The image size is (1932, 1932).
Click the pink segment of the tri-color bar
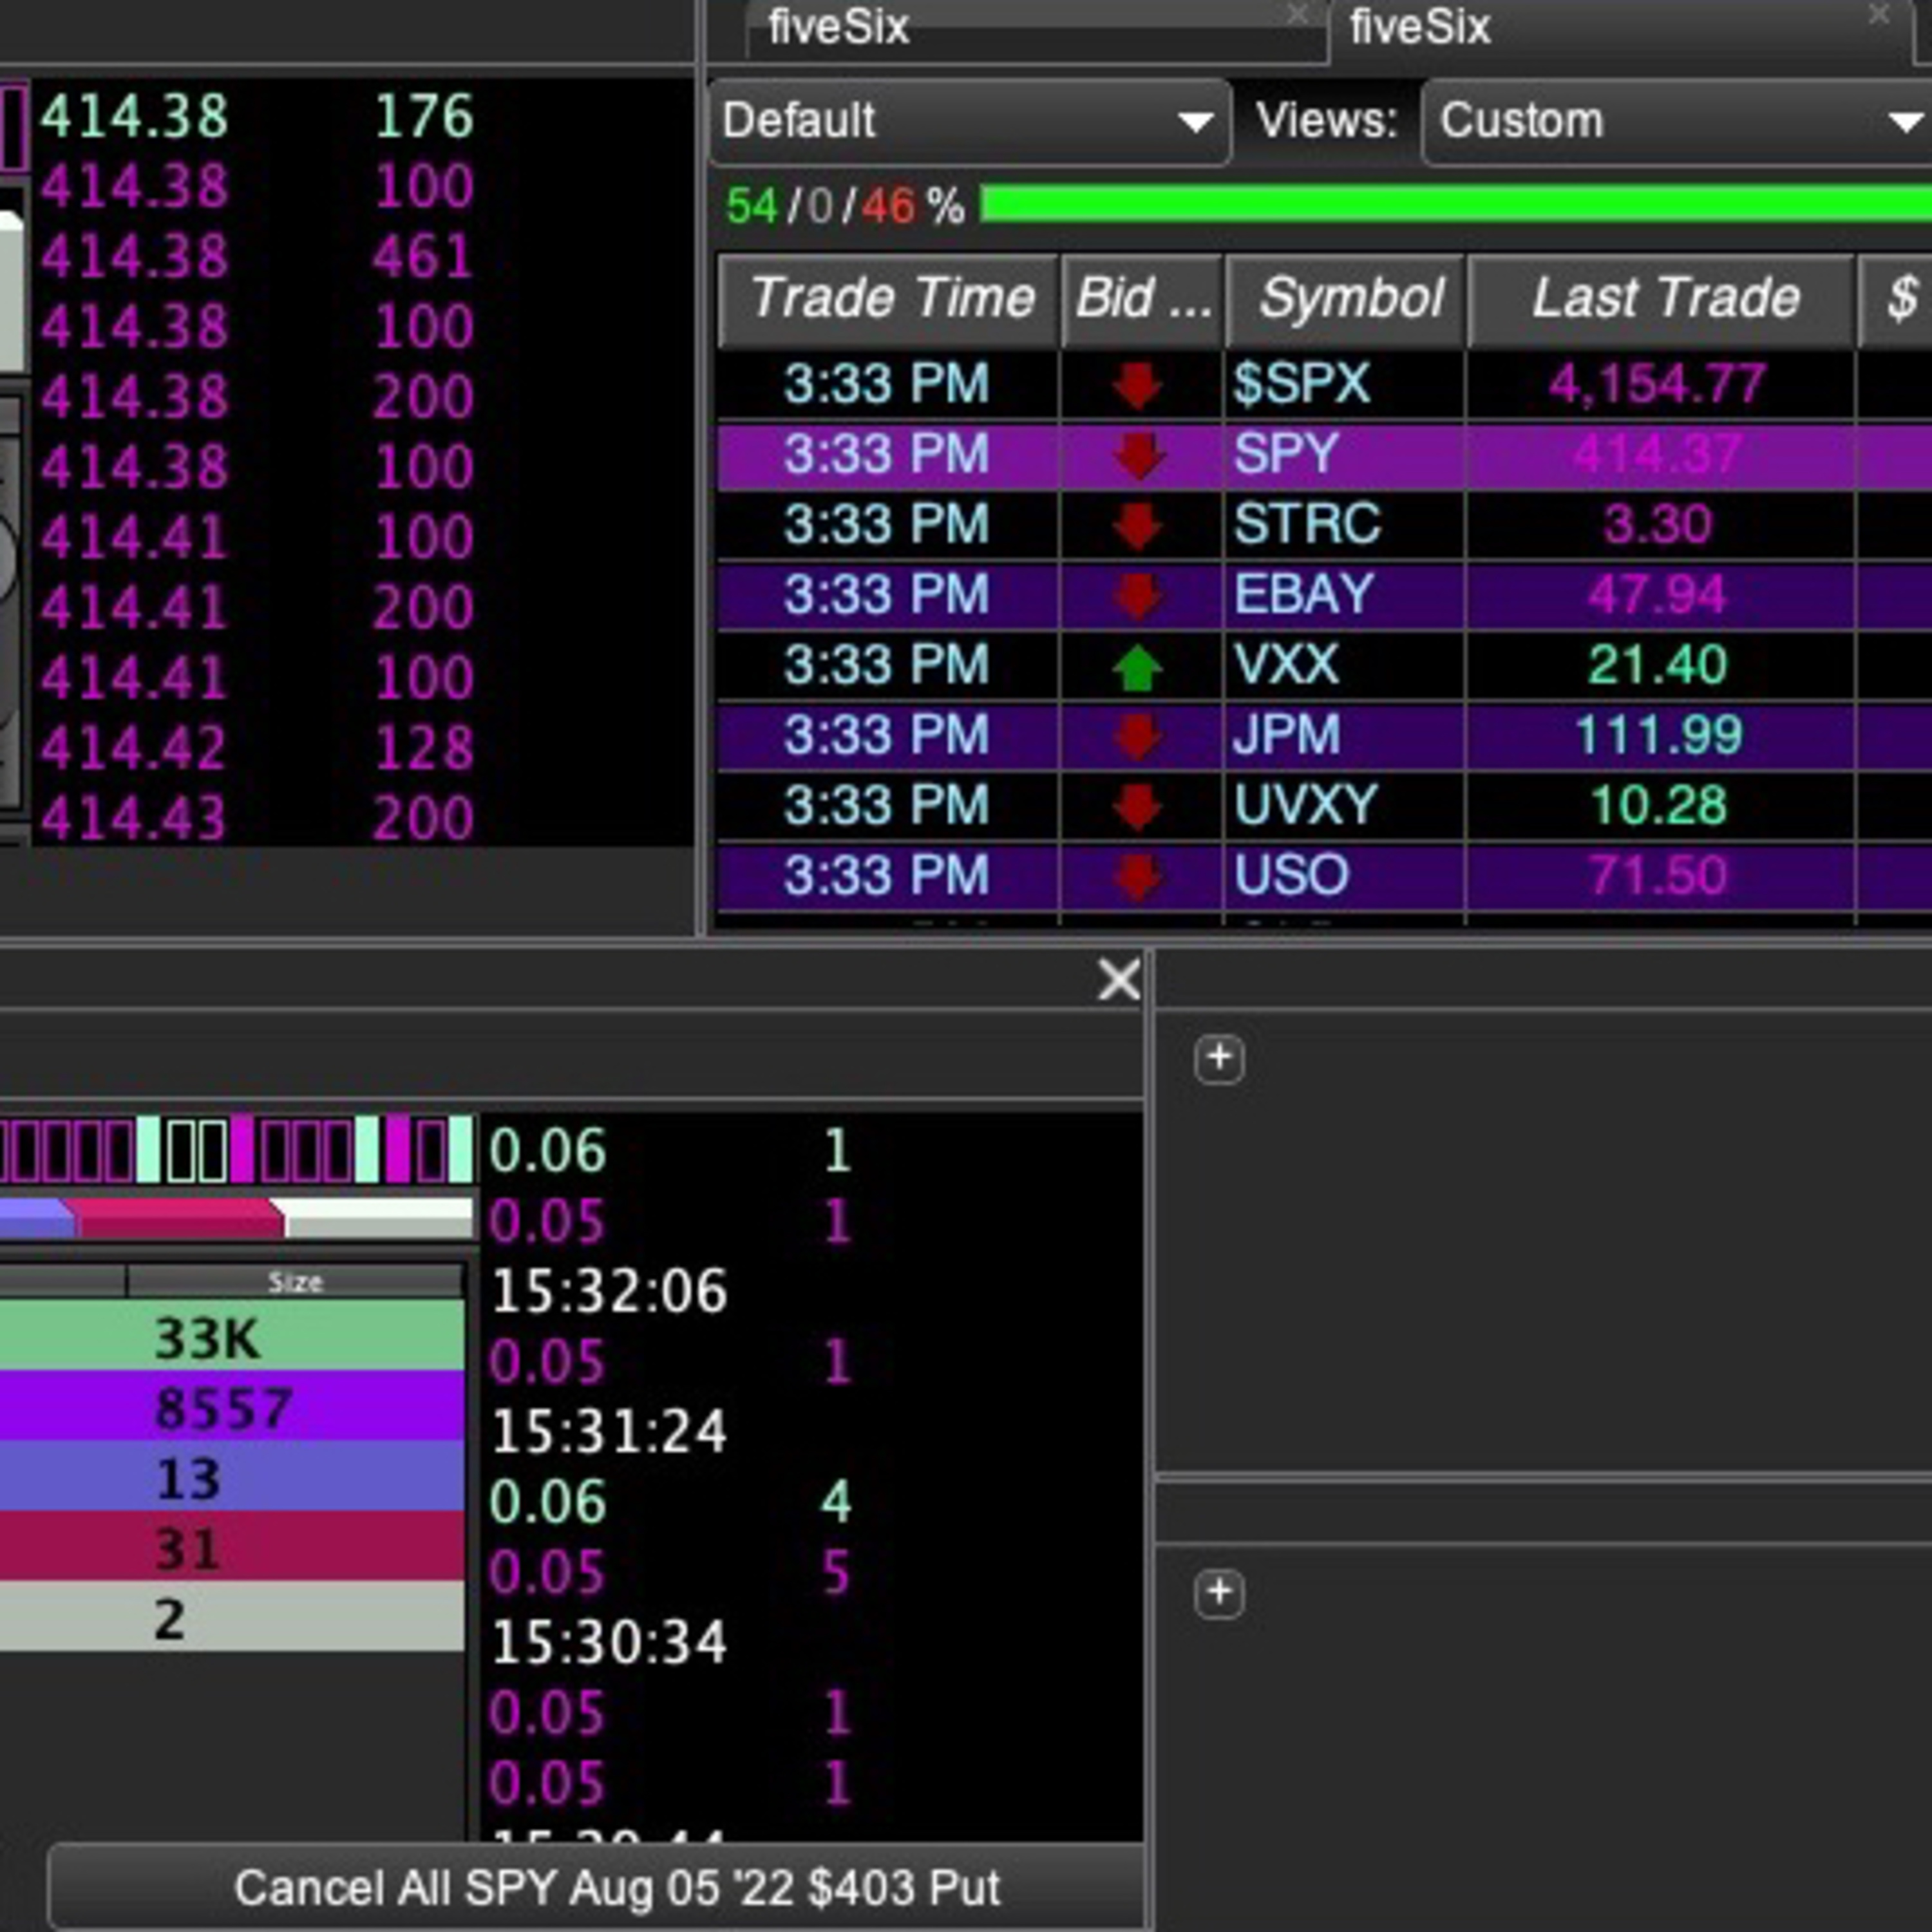coord(178,1219)
